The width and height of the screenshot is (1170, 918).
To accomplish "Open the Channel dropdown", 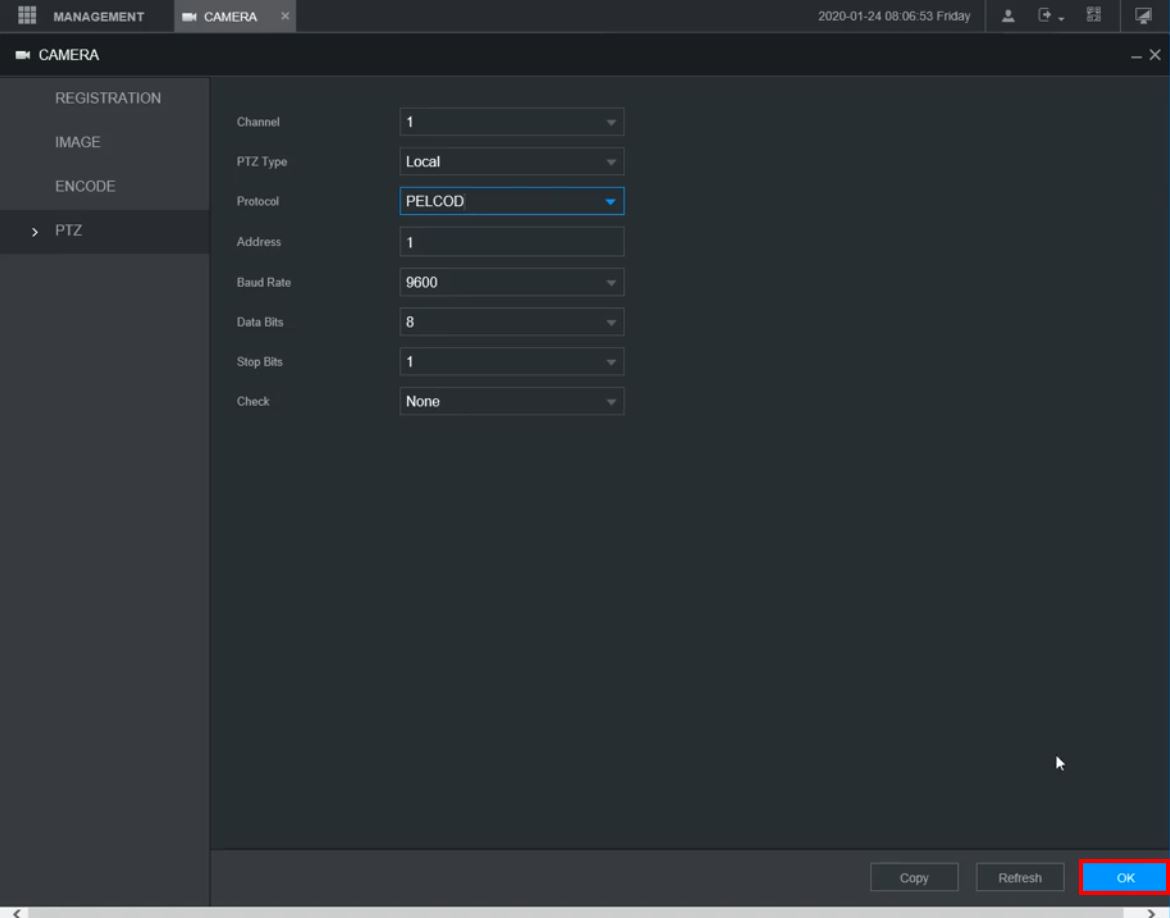I will point(511,122).
